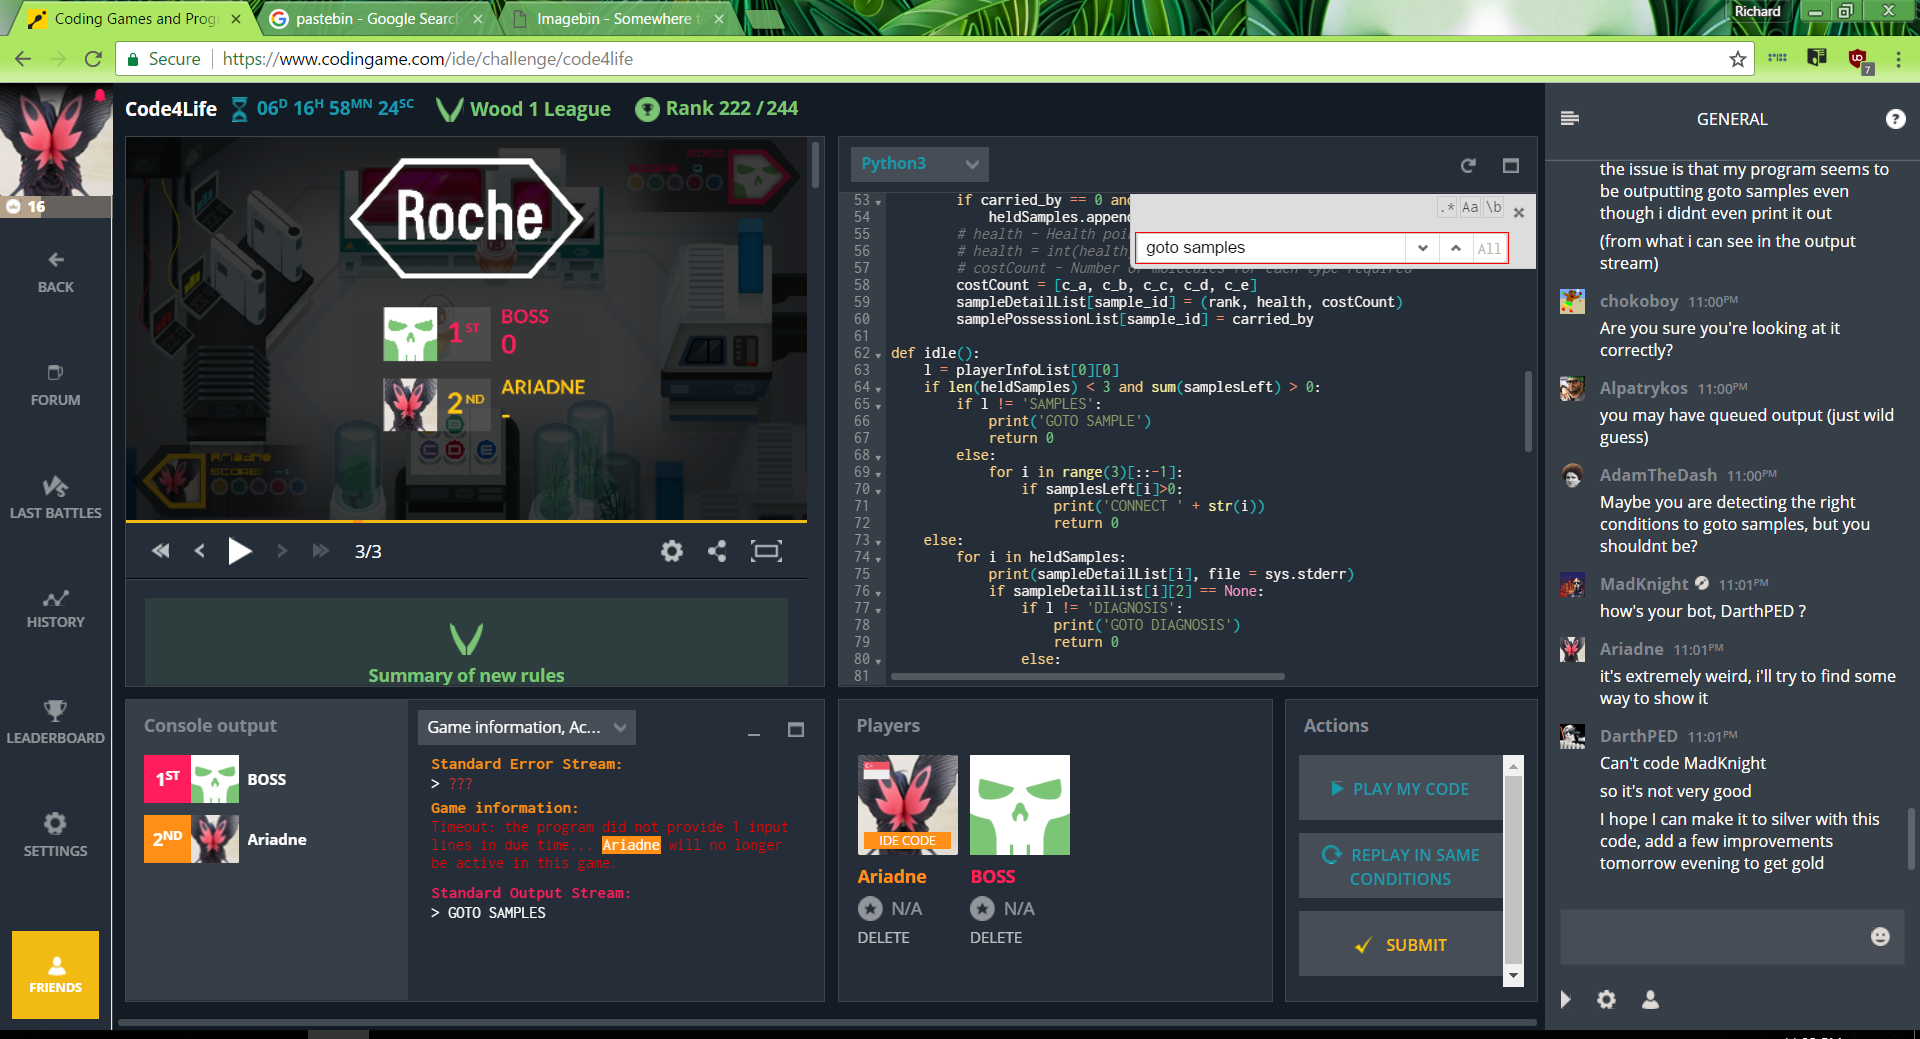Screen dimensions: 1920x1039
Task: Collapse the chat panel arrow icon
Action: [1566, 999]
